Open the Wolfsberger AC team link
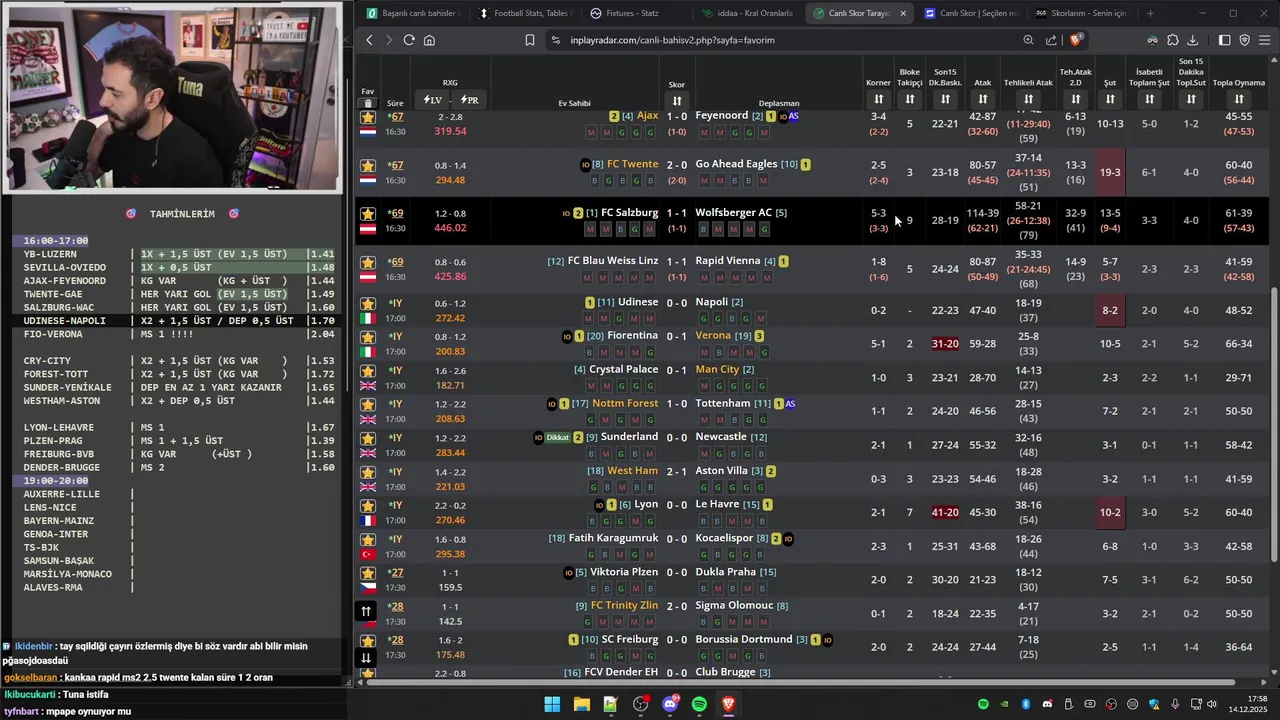 pyautogui.click(x=733, y=213)
